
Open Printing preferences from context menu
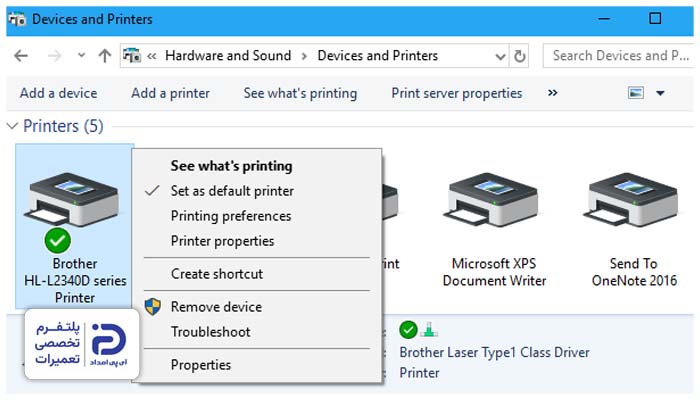click(x=231, y=216)
